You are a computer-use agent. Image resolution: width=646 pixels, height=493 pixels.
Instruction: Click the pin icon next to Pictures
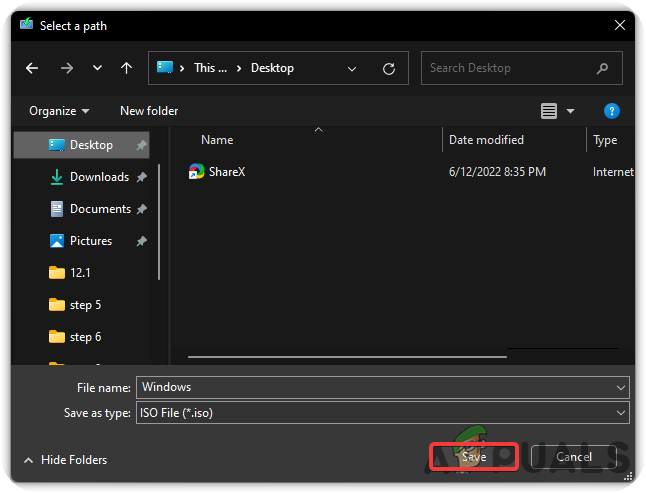(141, 241)
